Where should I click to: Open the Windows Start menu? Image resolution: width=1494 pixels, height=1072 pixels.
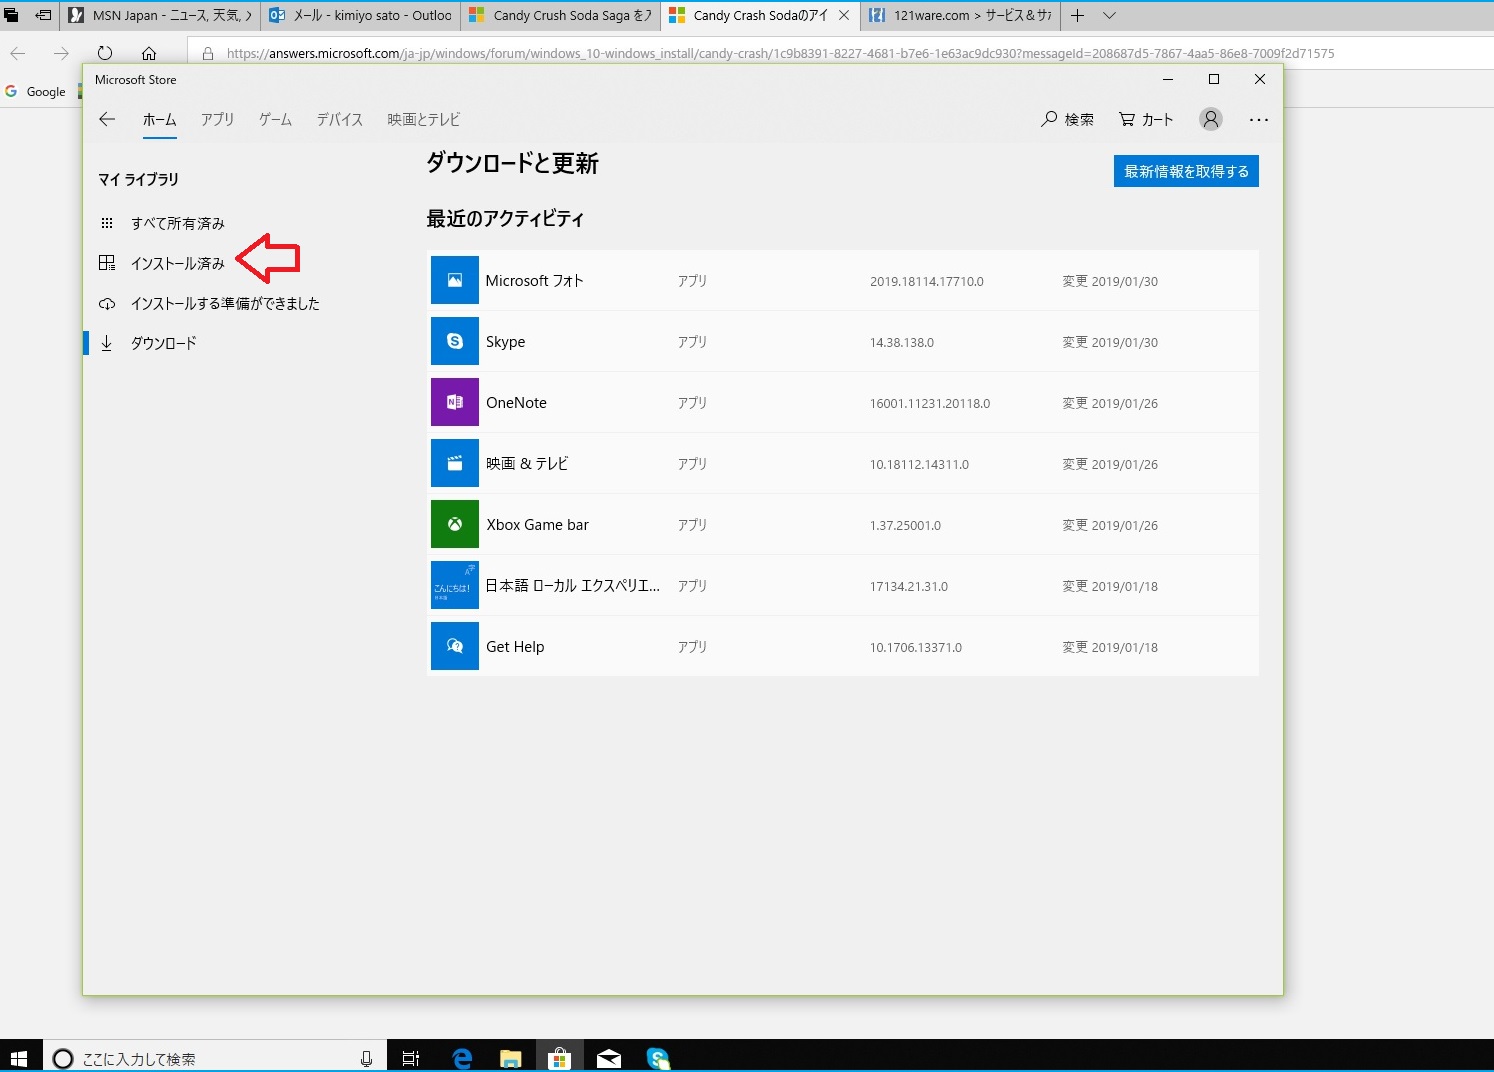pyautogui.click(x=18, y=1058)
